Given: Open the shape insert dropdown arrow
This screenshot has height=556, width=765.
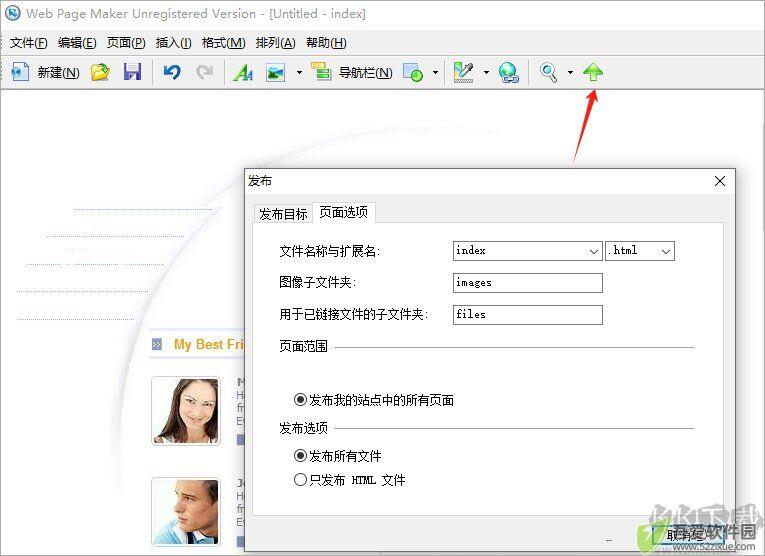Looking at the screenshot, I should tap(436, 73).
